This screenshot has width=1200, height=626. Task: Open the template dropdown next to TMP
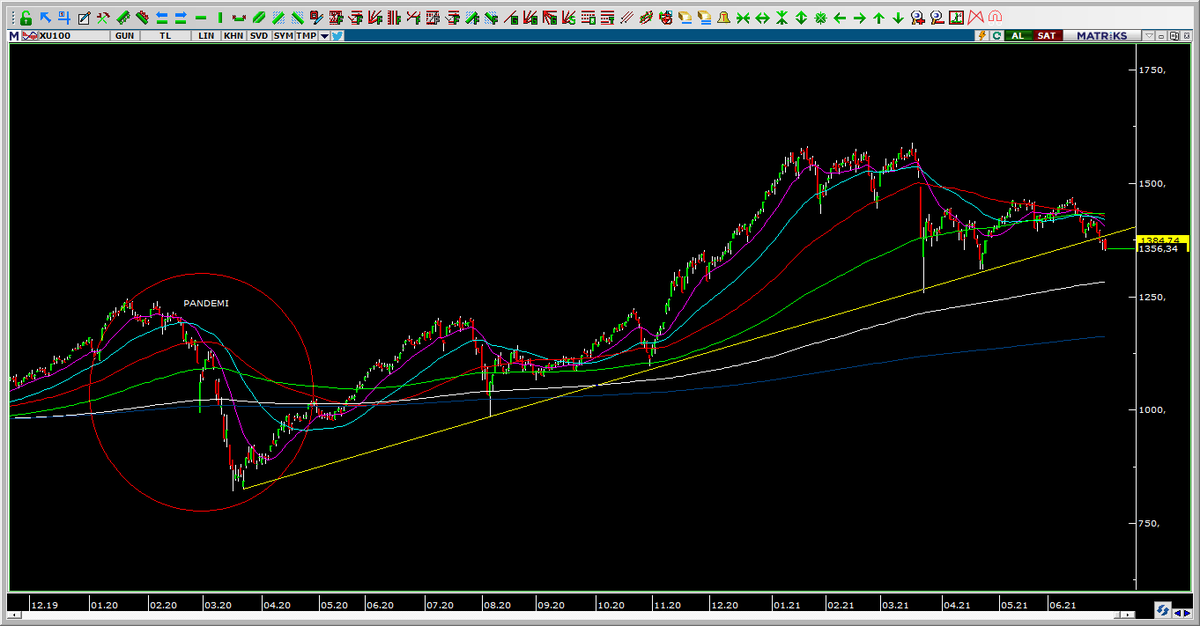point(325,35)
